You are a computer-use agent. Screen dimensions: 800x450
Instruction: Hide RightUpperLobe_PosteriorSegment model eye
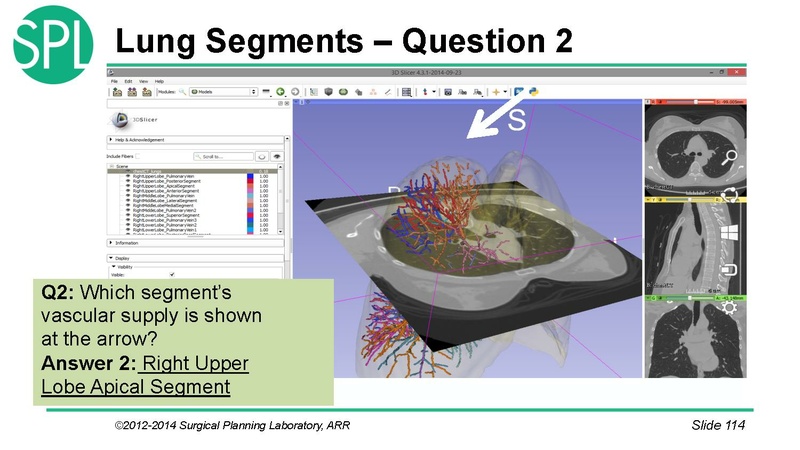click(x=128, y=181)
